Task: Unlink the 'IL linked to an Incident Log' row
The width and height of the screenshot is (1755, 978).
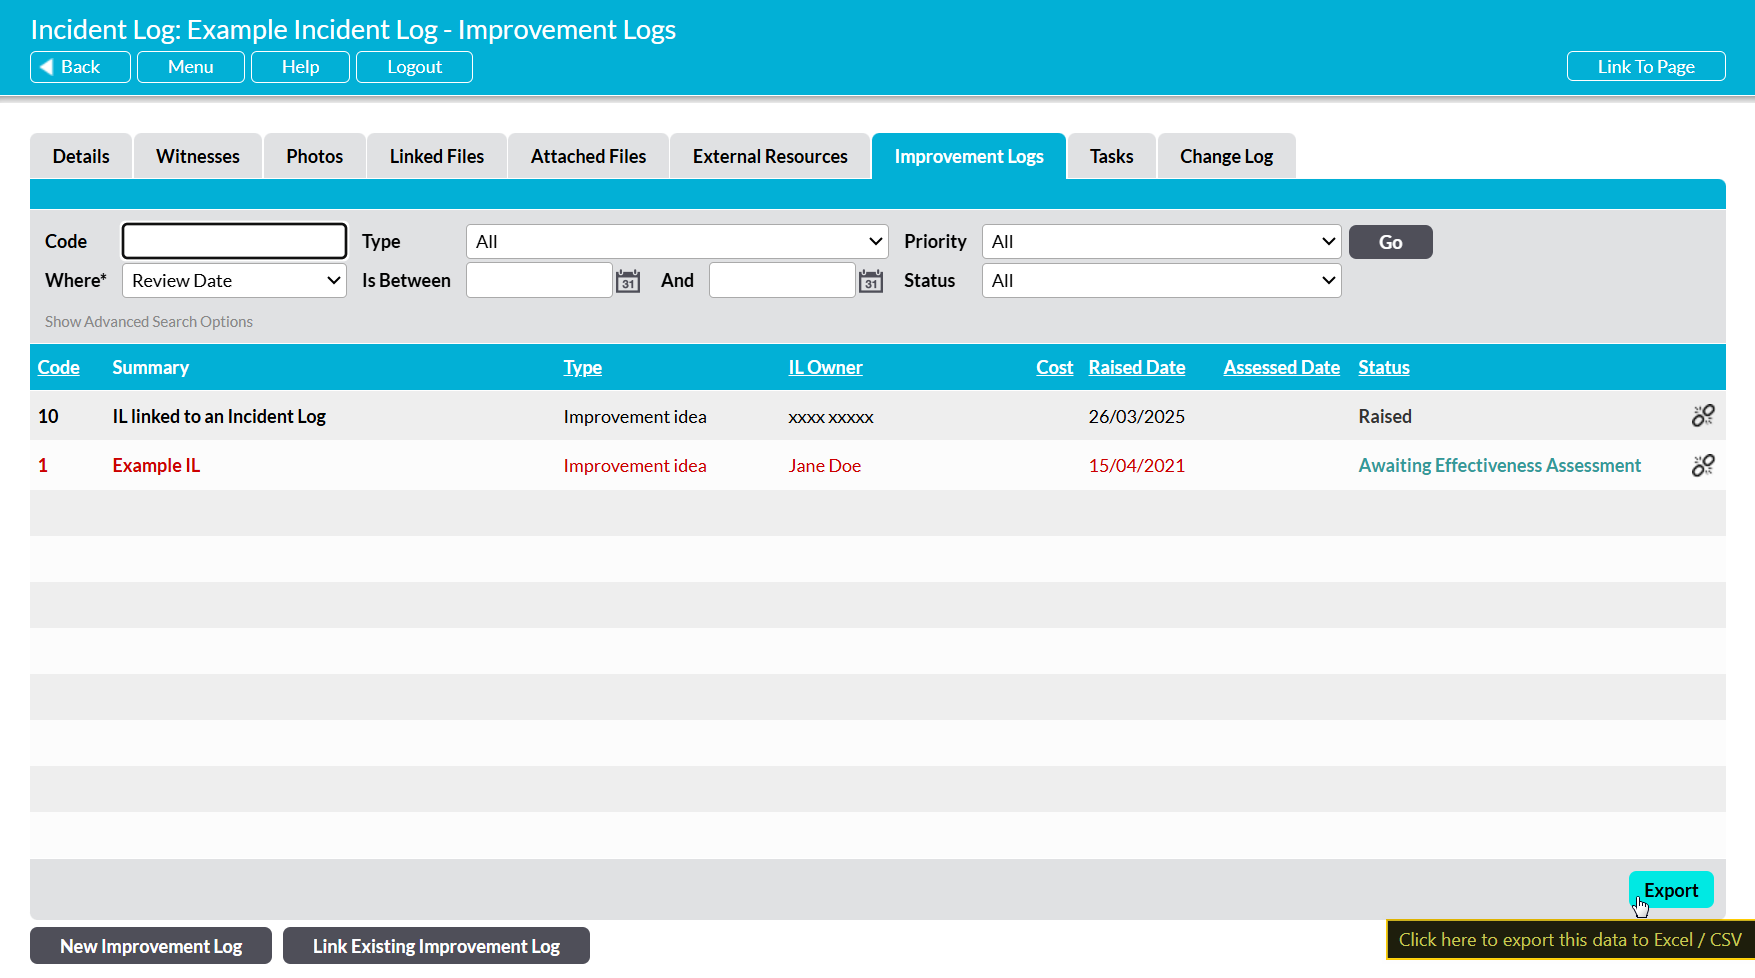Action: 1703,416
